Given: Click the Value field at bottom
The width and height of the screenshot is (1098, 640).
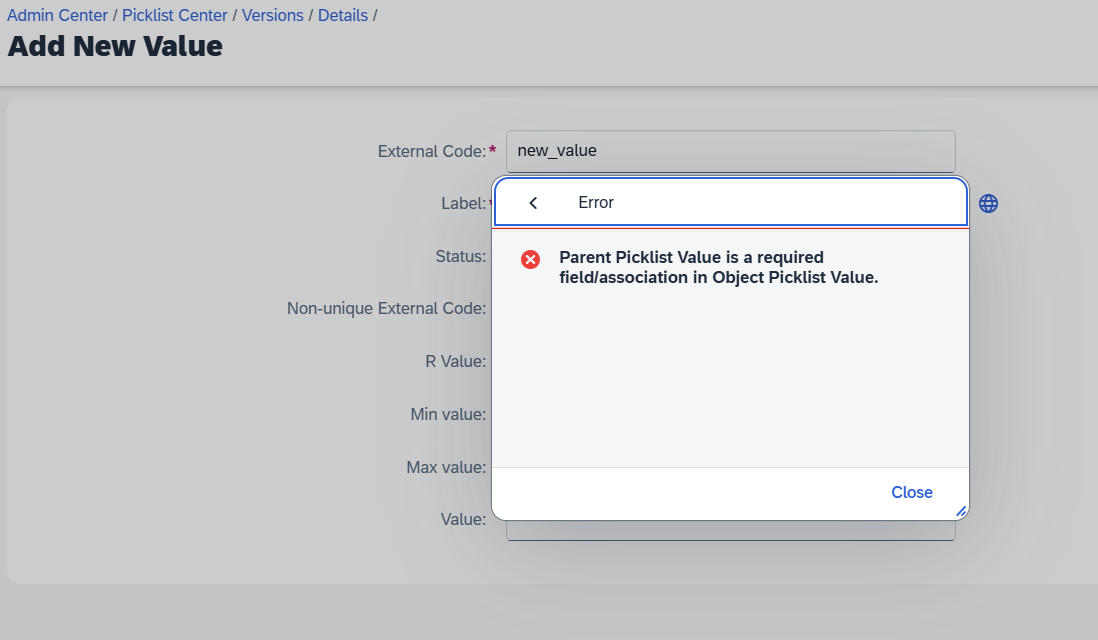Looking at the screenshot, I should [x=730, y=531].
